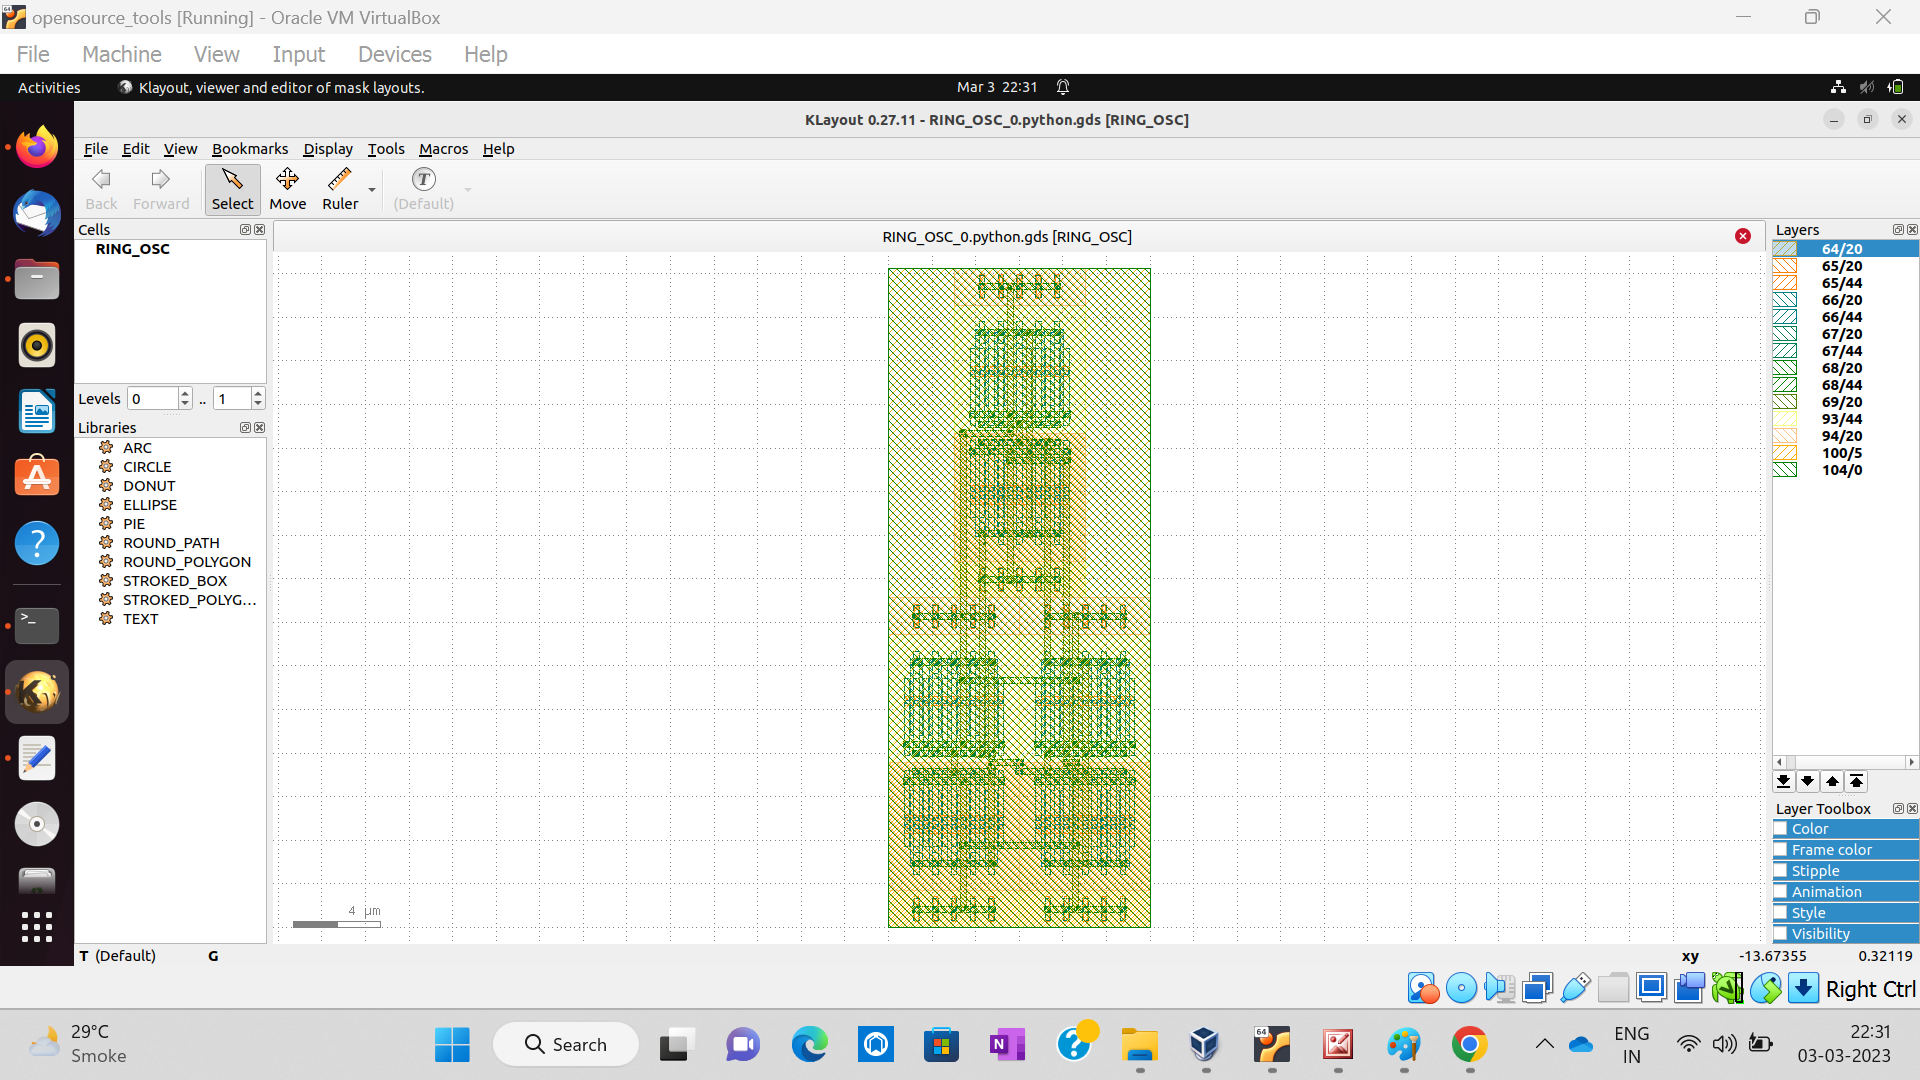Close the RING_OSC layout tab red button
This screenshot has height=1080, width=1920.
click(1743, 236)
